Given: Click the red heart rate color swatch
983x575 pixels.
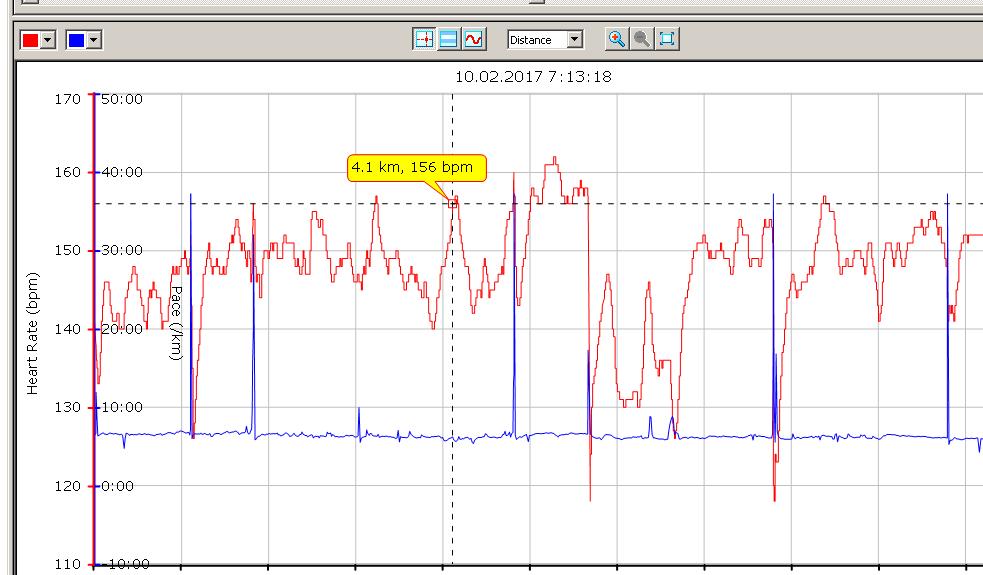Looking at the screenshot, I should [x=30, y=40].
